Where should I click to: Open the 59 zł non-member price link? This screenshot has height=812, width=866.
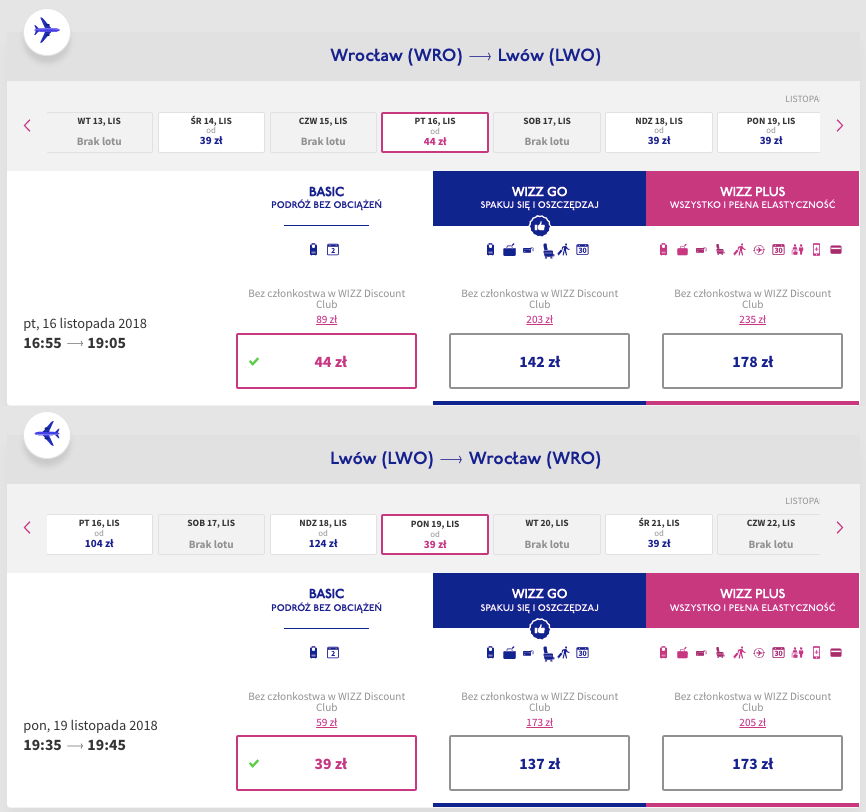(326, 723)
